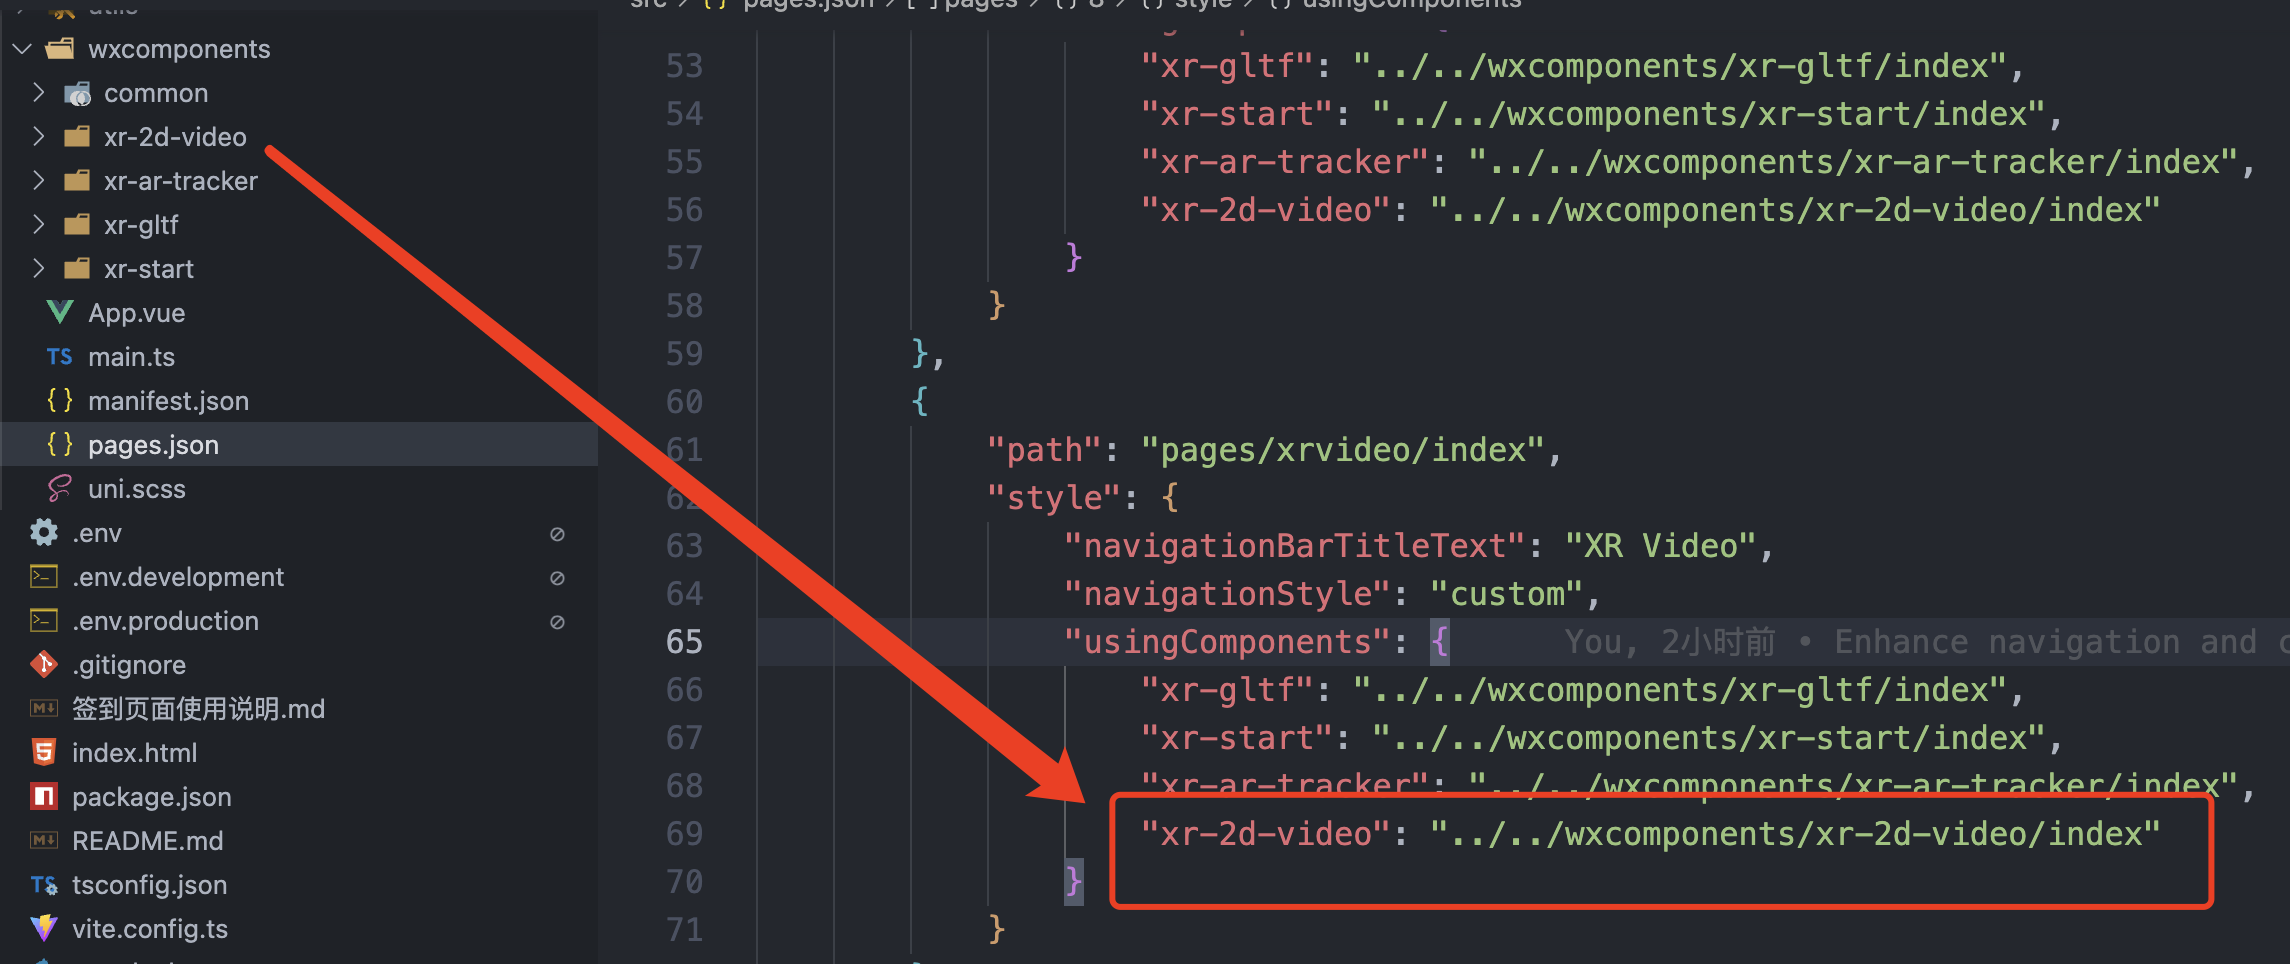The width and height of the screenshot is (2290, 964).
Task: Collapse the wxcomponents folder
Action: click(x=23, y=48)
